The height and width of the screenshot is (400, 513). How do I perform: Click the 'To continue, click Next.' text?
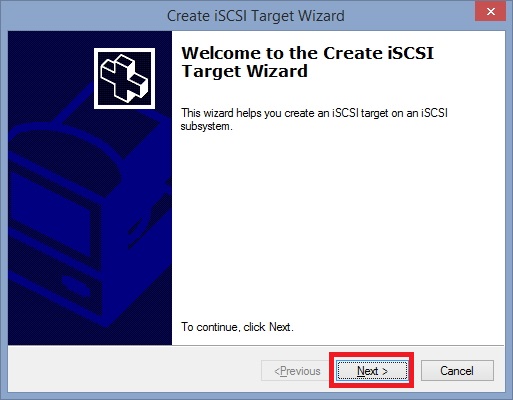point(237,327)
